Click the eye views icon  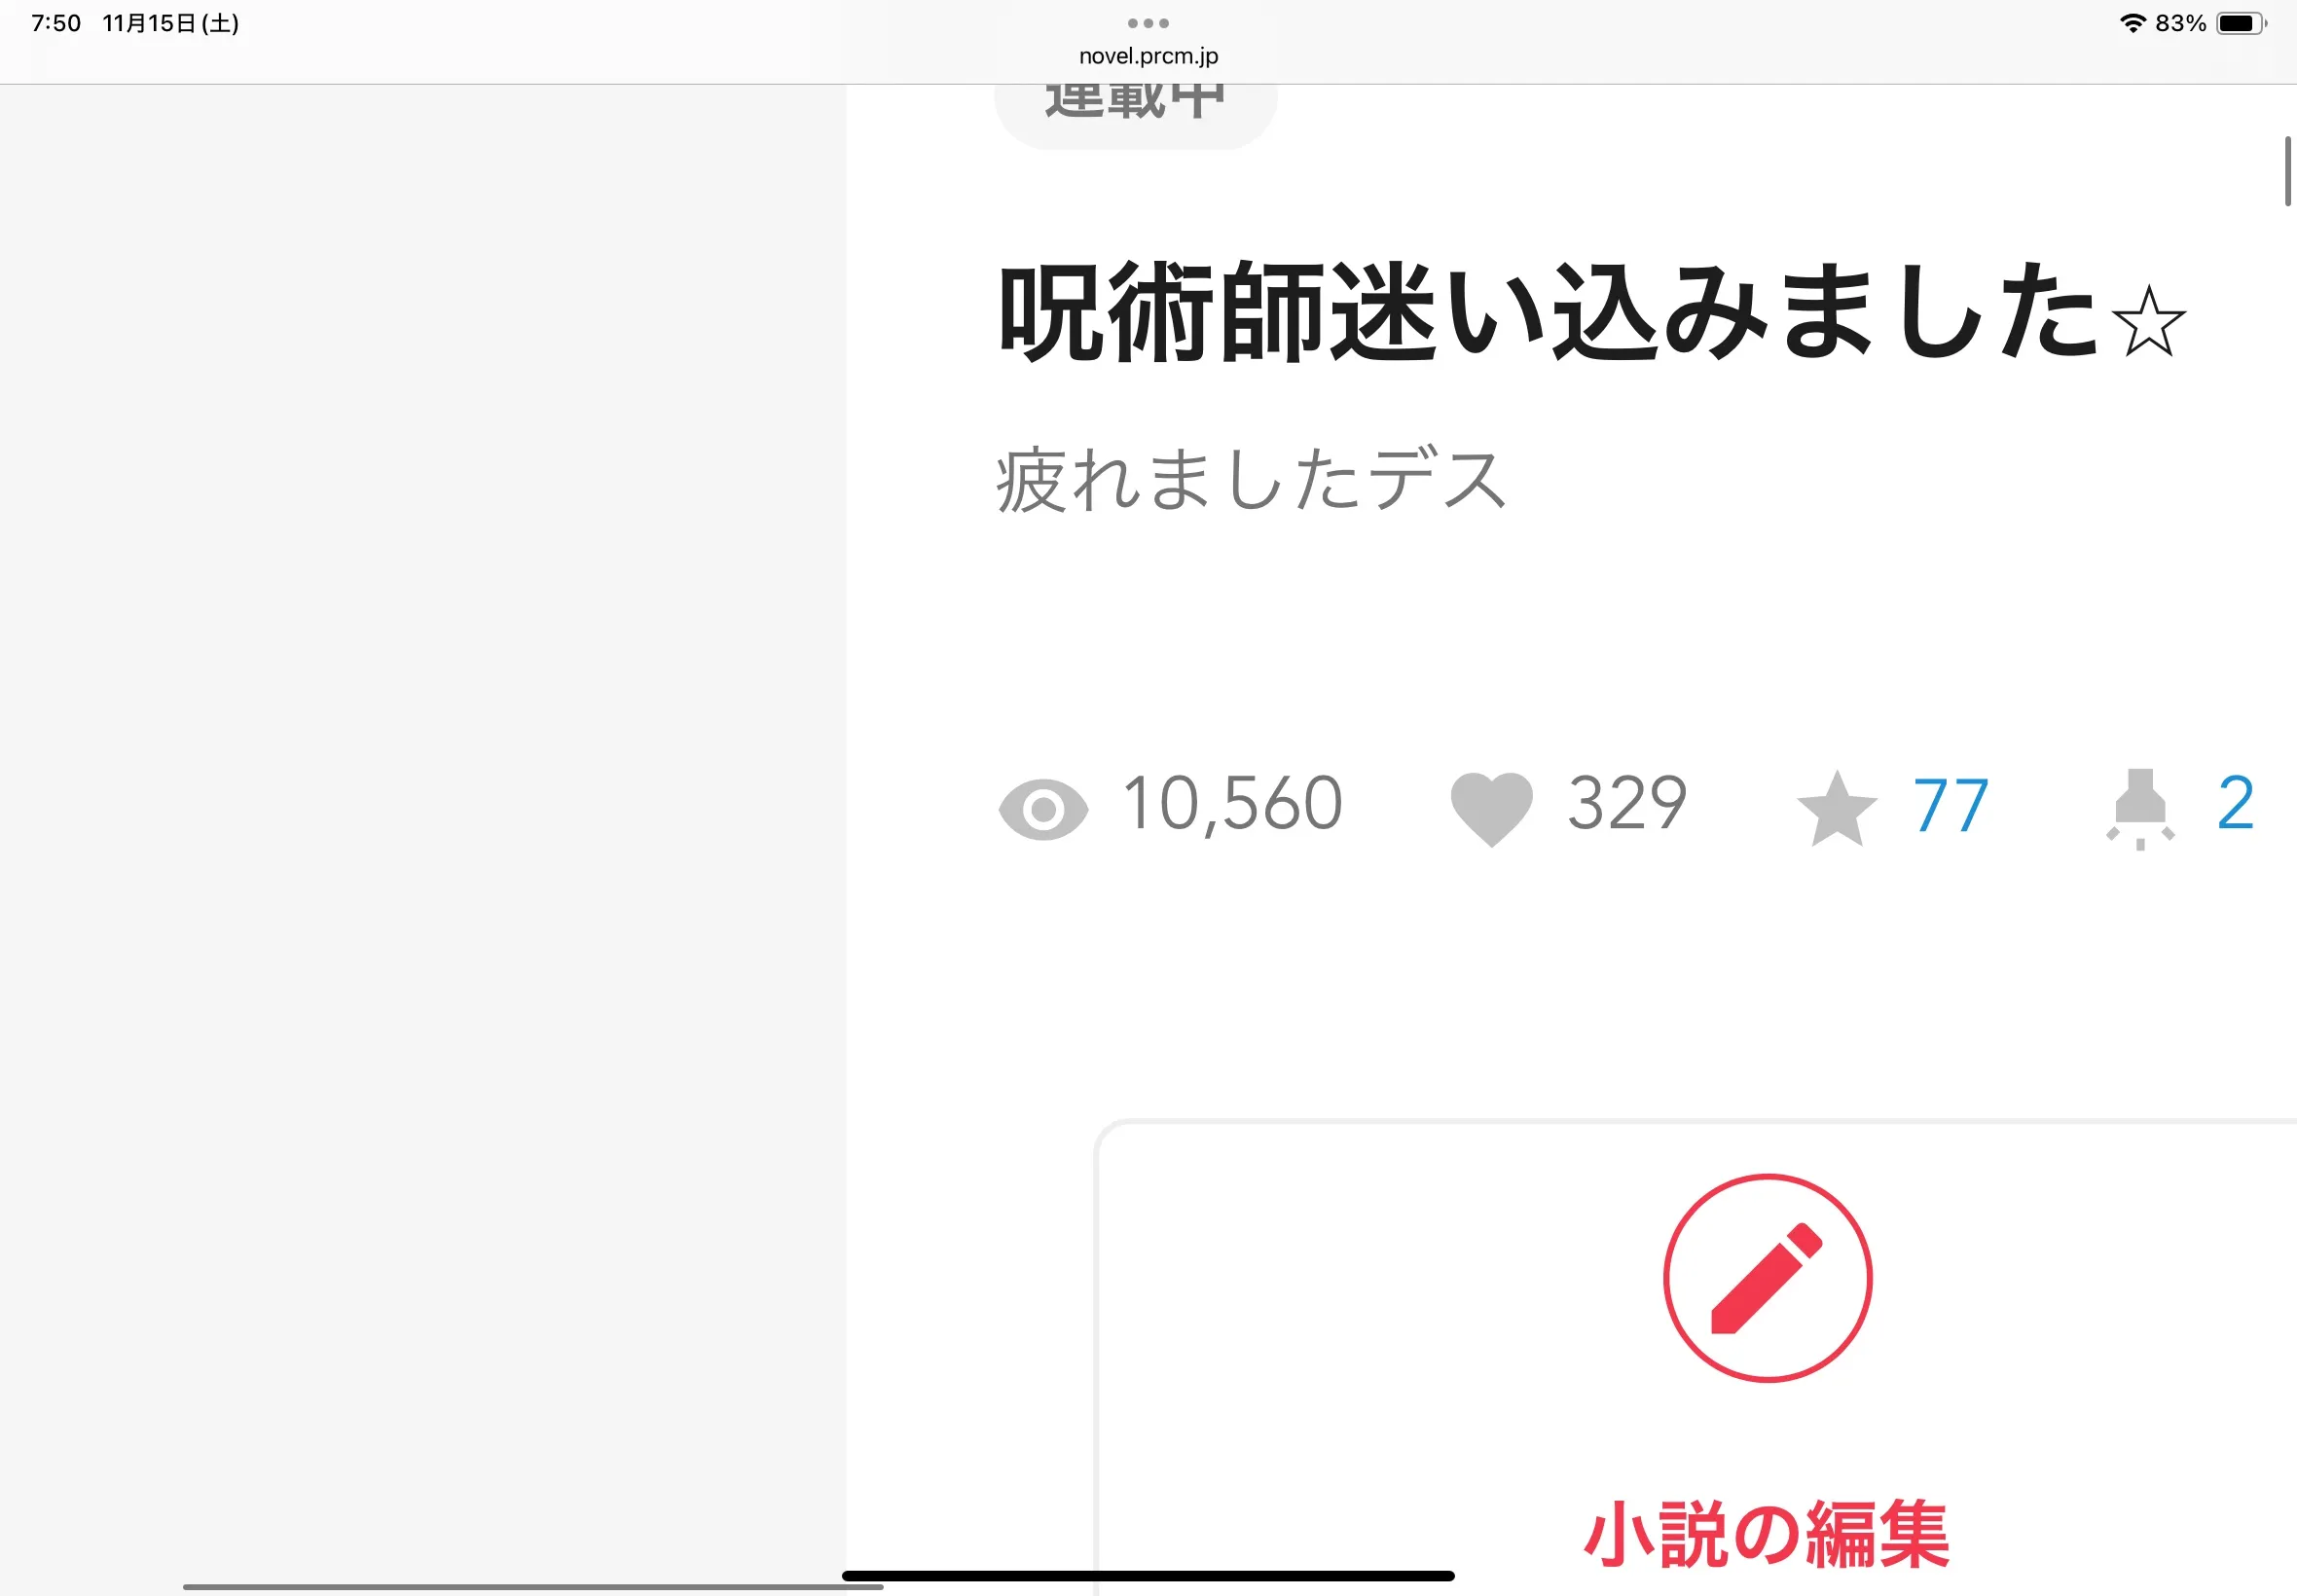click(1043, 809)
